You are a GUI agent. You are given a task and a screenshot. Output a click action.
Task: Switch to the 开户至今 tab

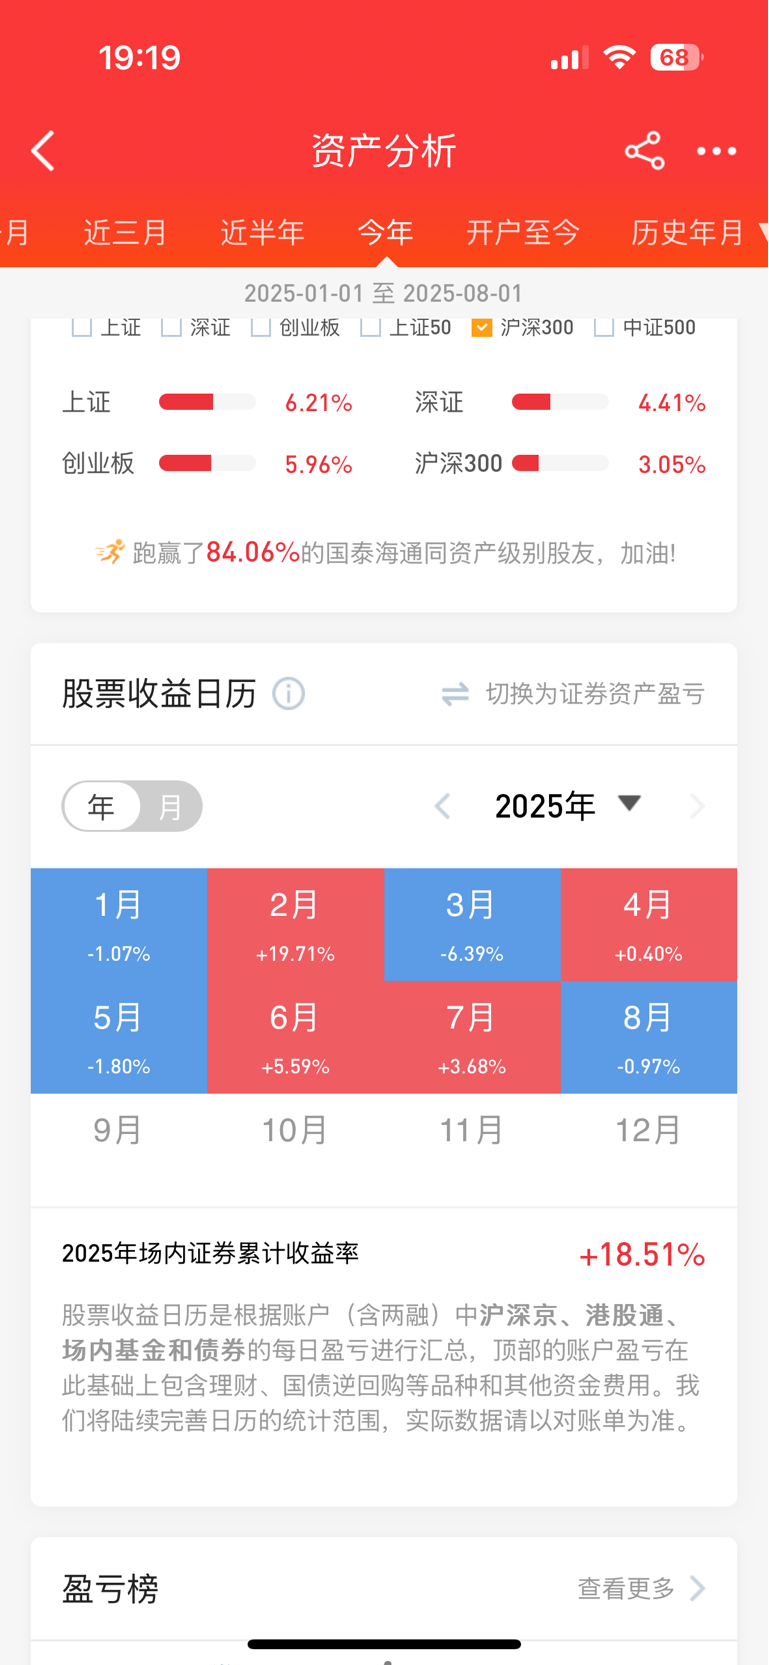[x=523, y=232]
